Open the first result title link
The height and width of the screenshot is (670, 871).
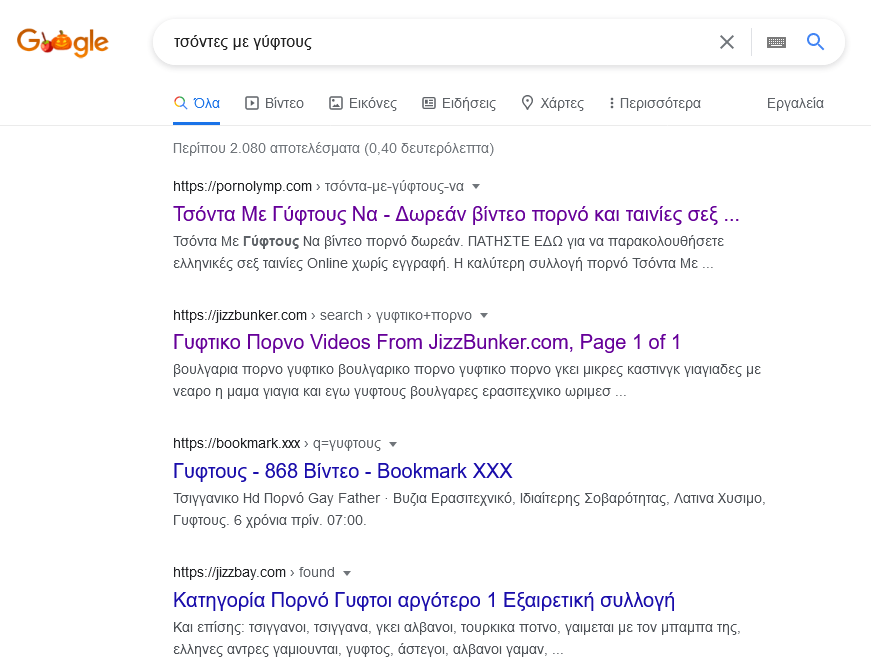click(456, 214)
